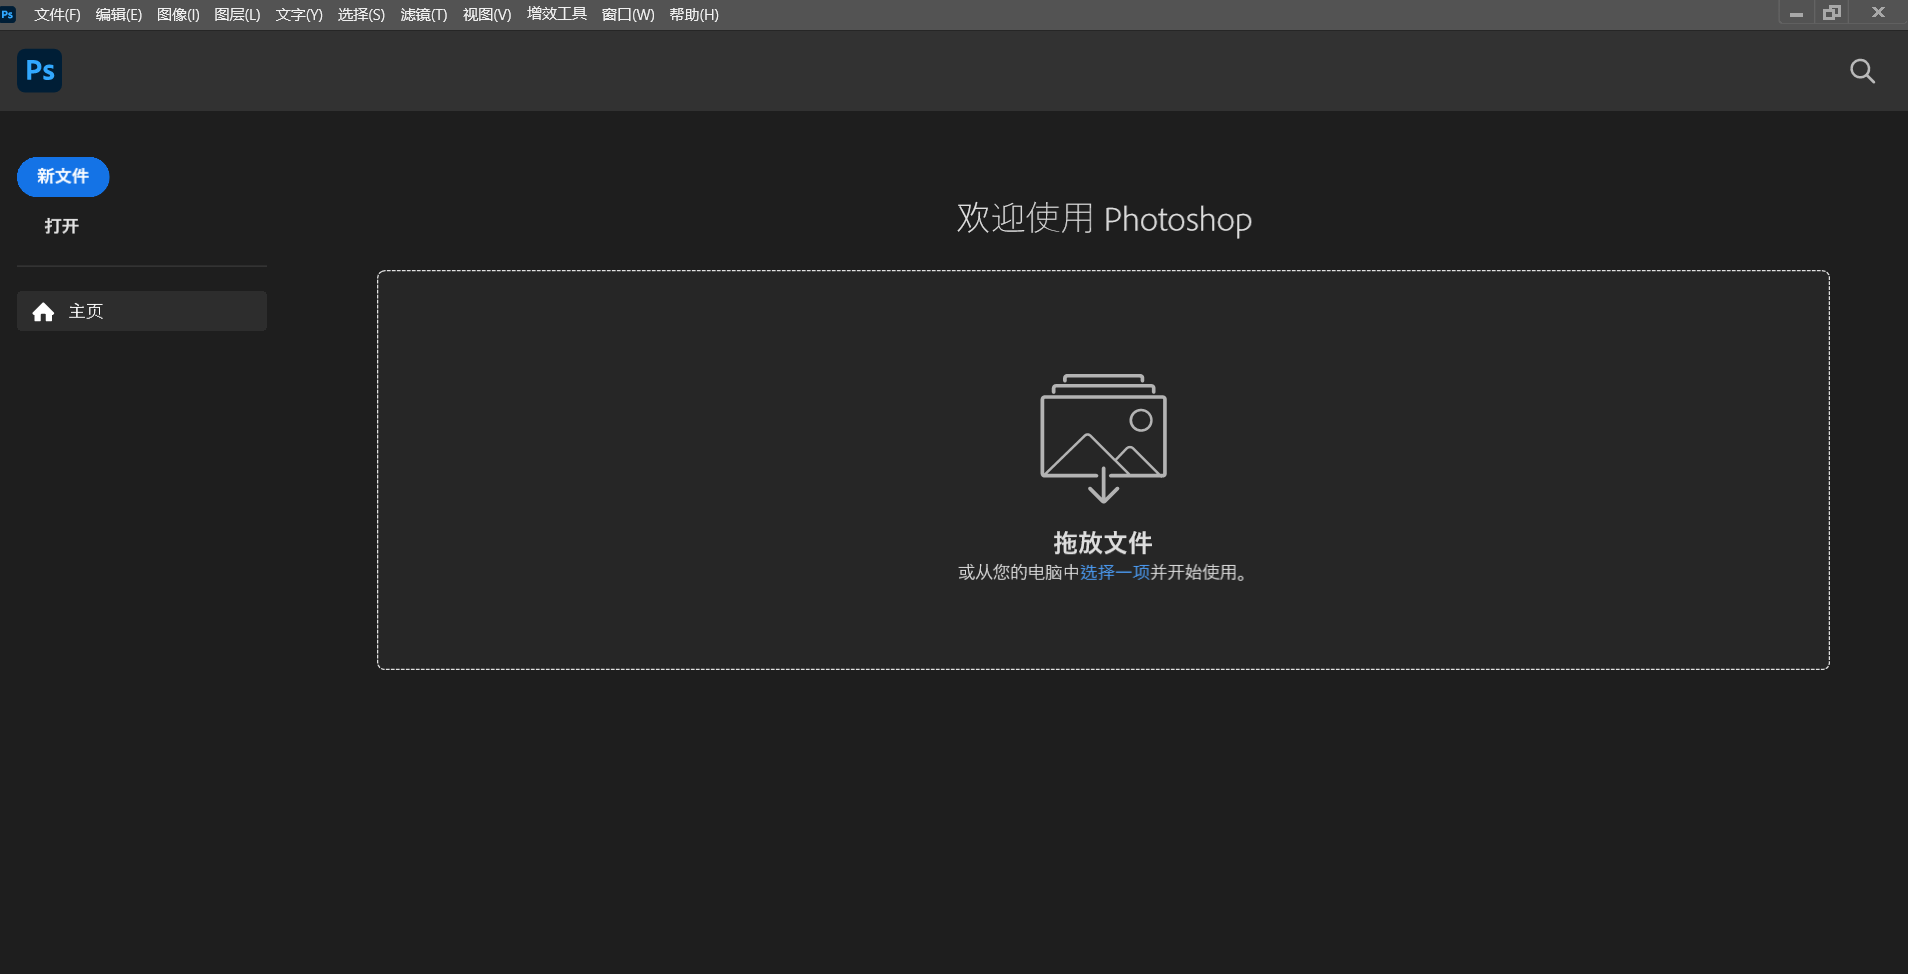1908x974 pixels.
Task: Click the 打开 button
Action: [62, 226]
